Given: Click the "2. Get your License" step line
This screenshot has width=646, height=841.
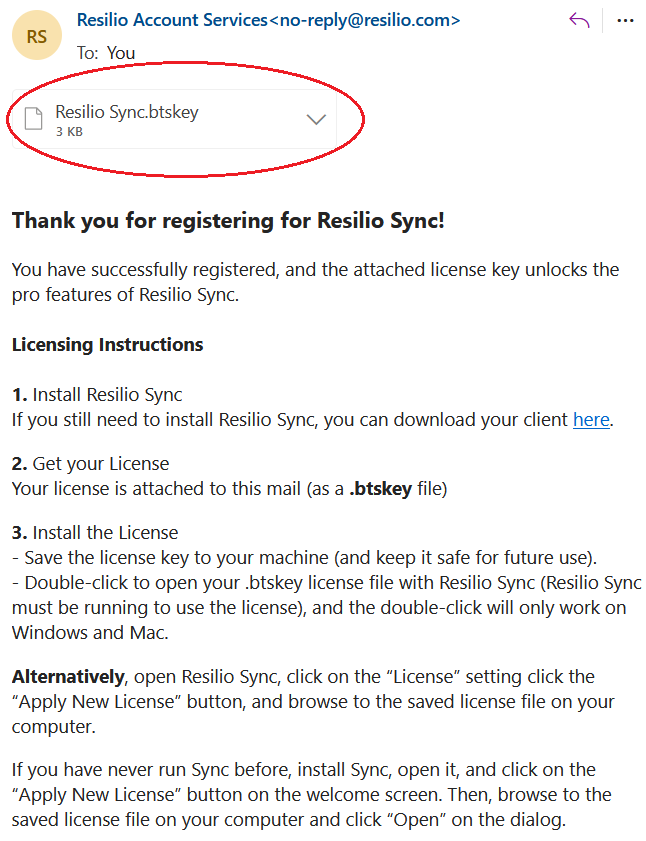Looking at the screenshot, I should pos(90,463).
